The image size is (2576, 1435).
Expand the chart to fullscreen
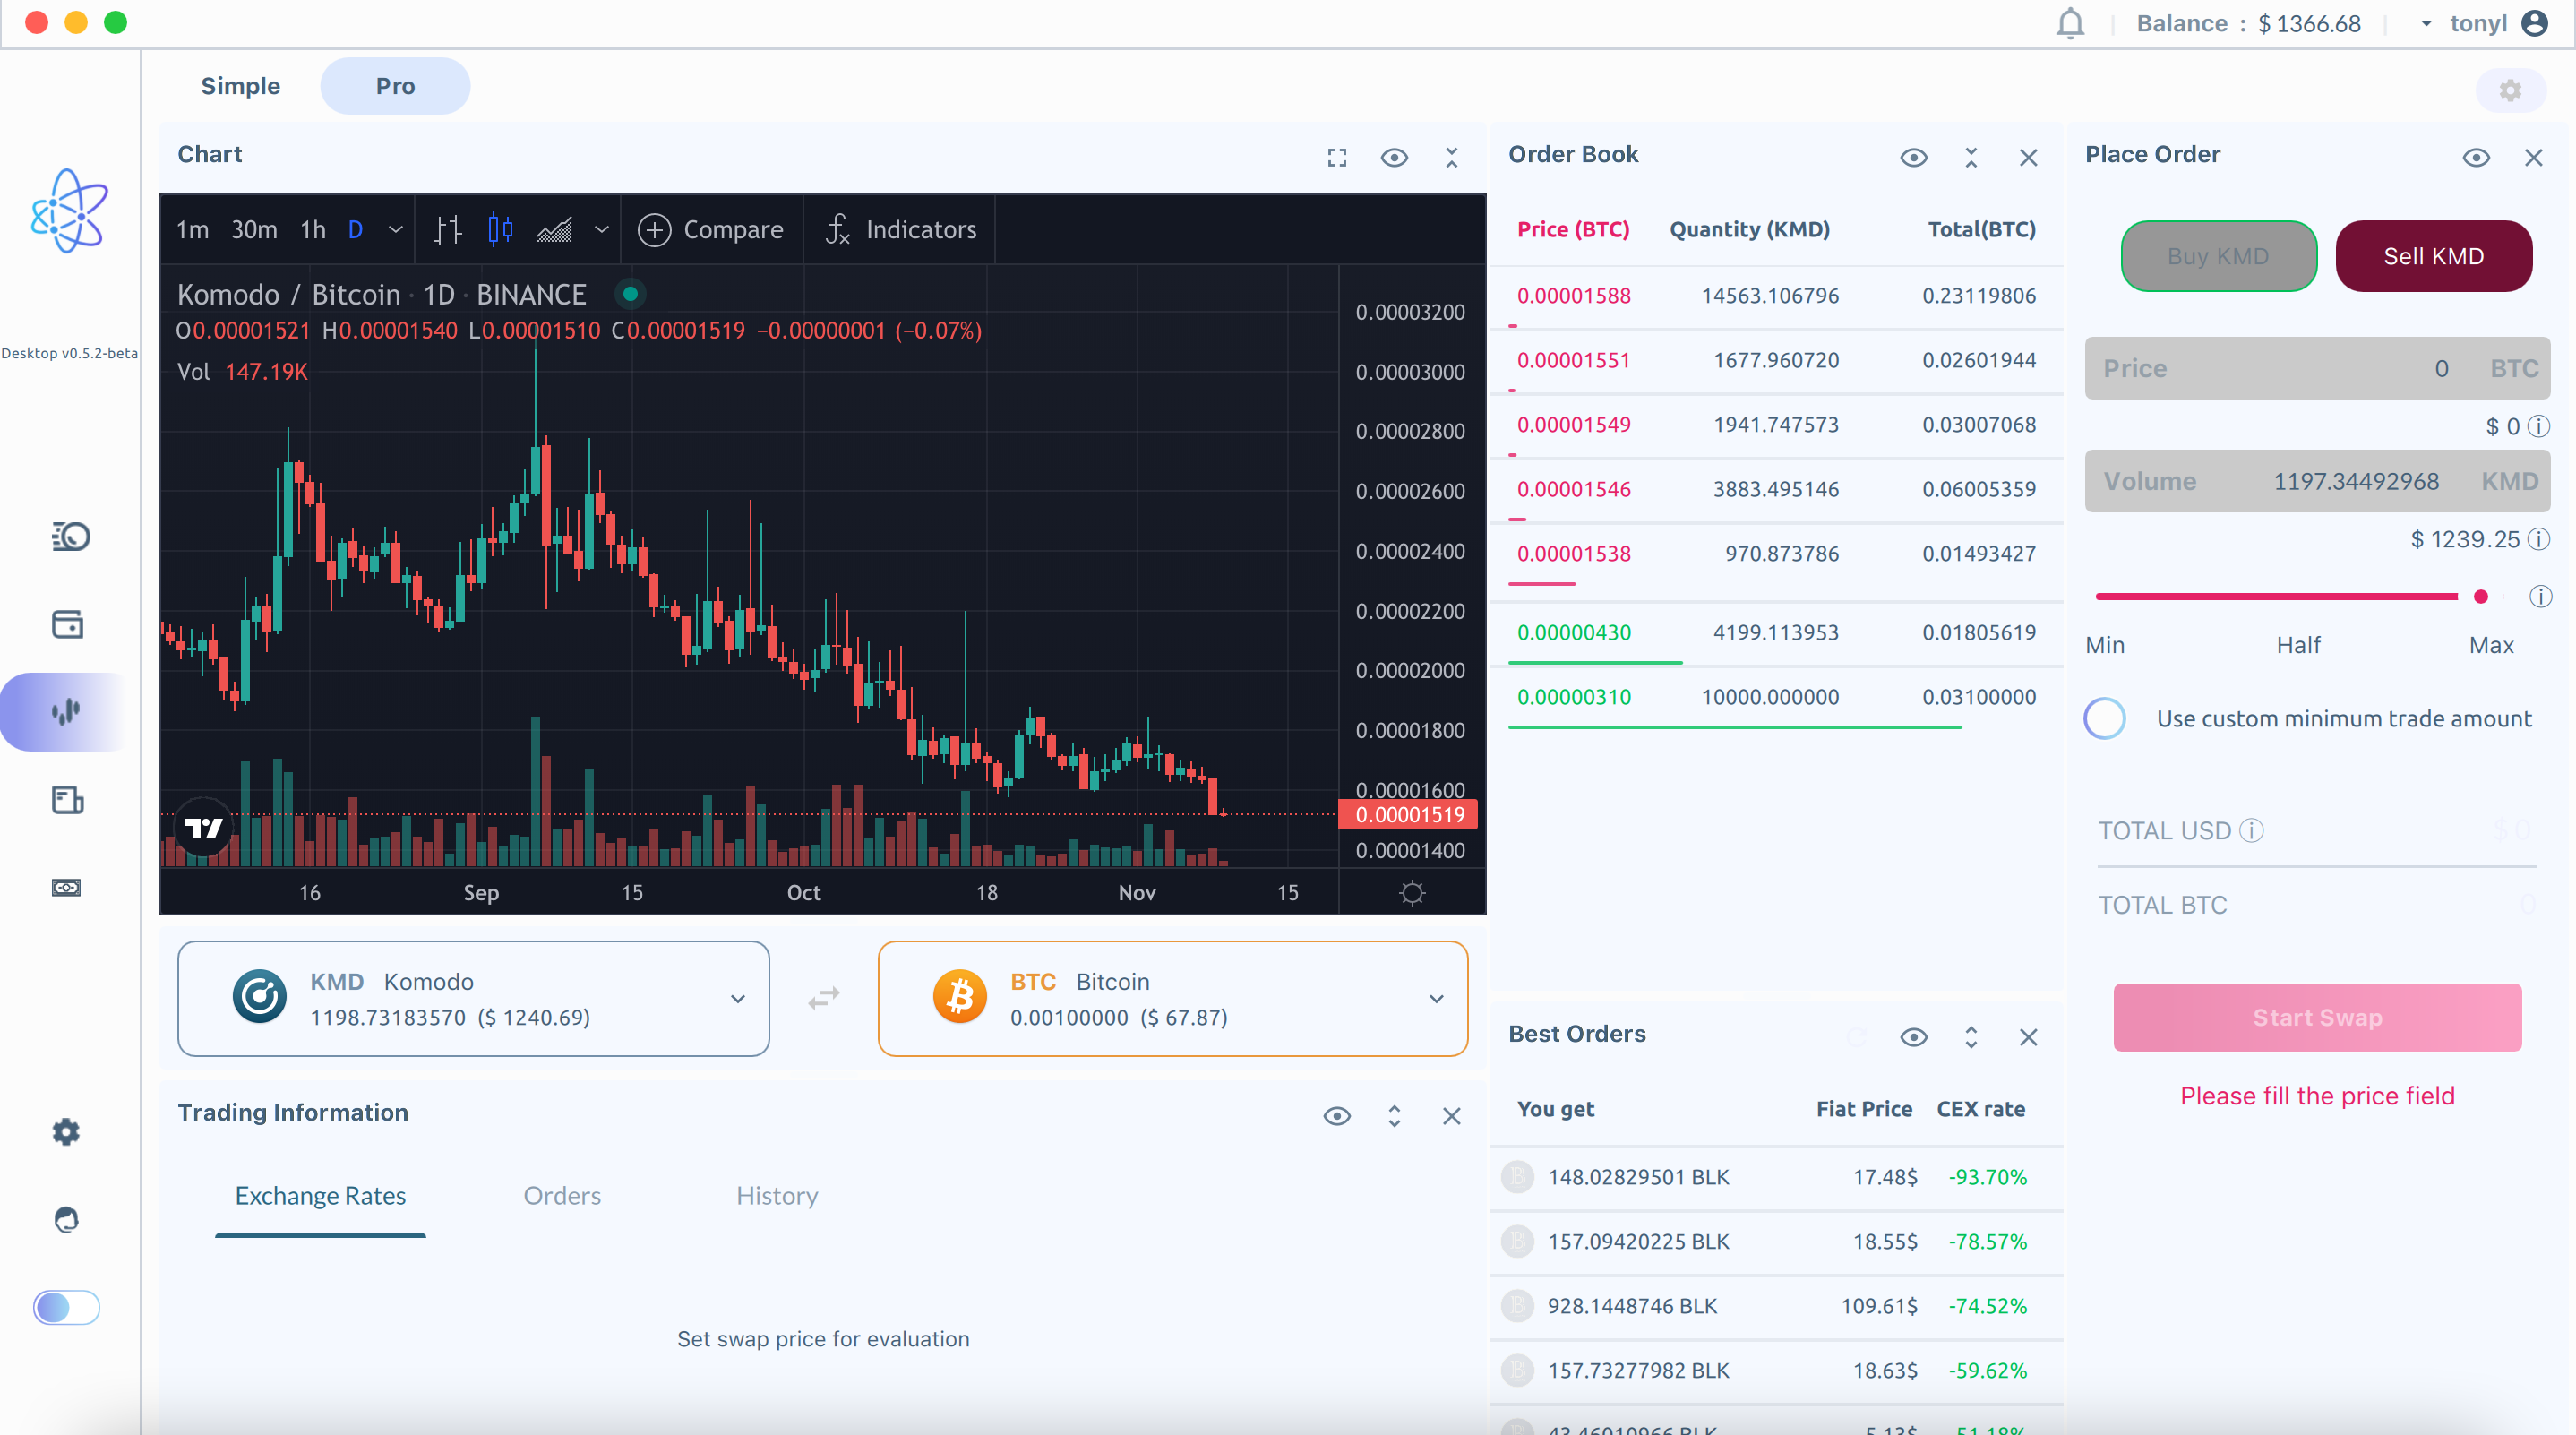1336,157
